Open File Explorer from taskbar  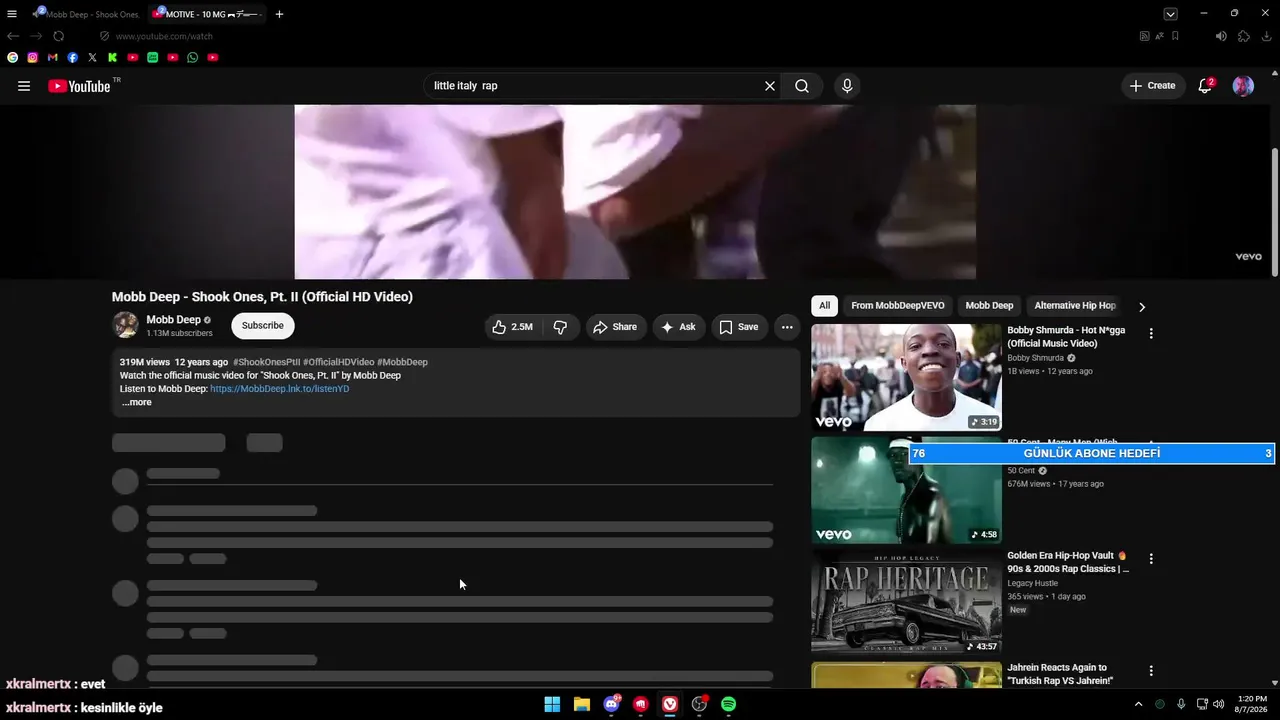tap(582, 704)
